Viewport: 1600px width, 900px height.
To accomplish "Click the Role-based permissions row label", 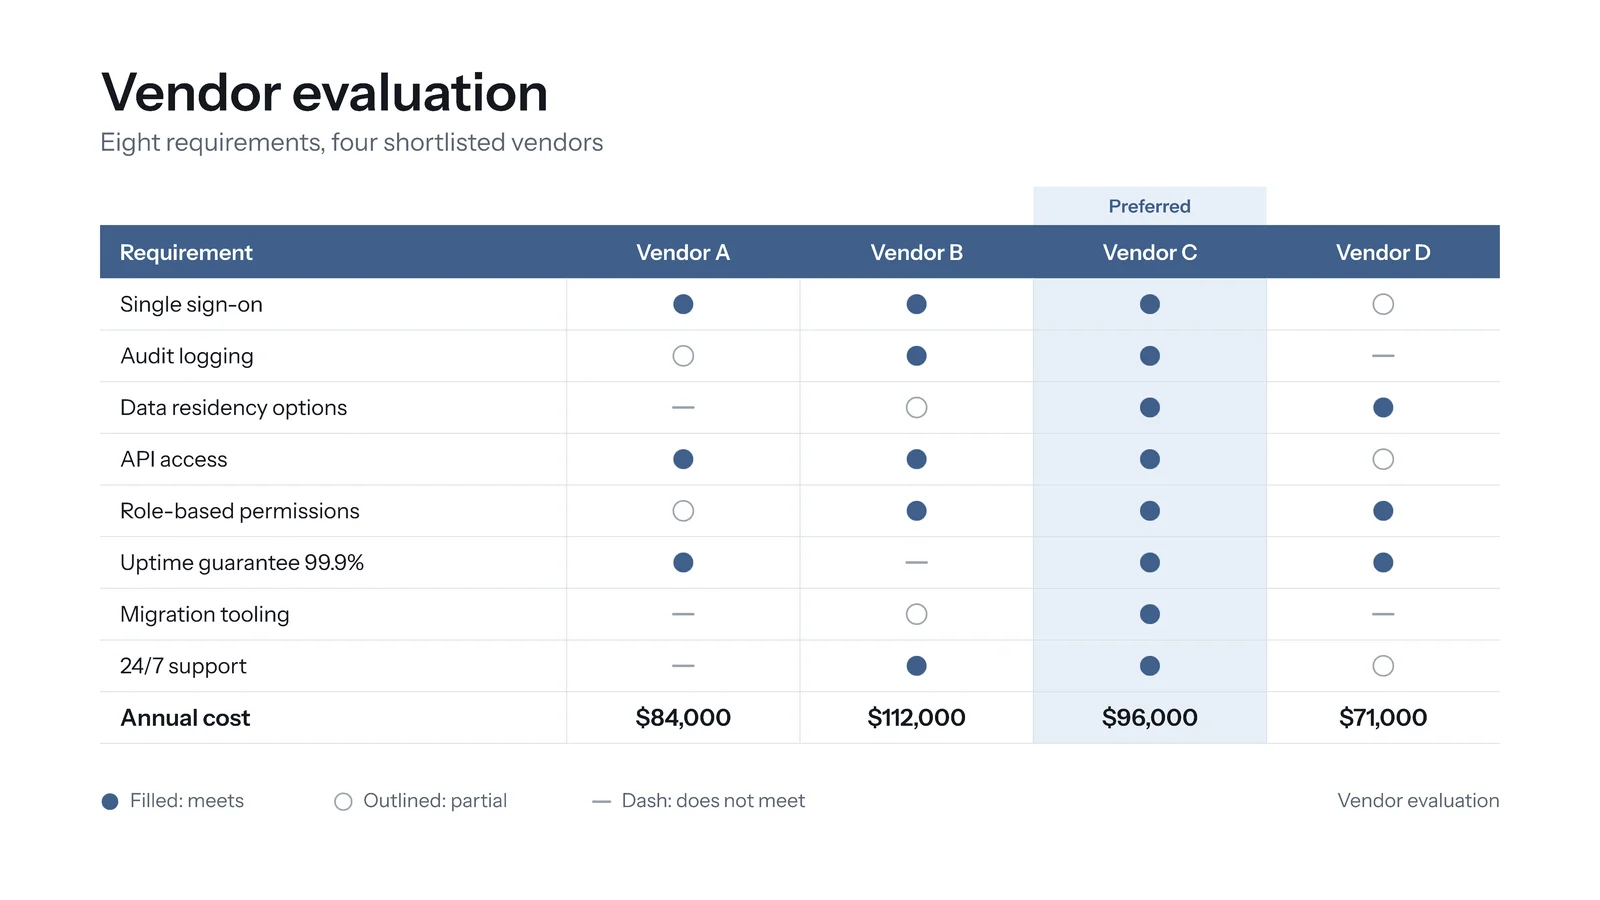I will pos(240,511).
